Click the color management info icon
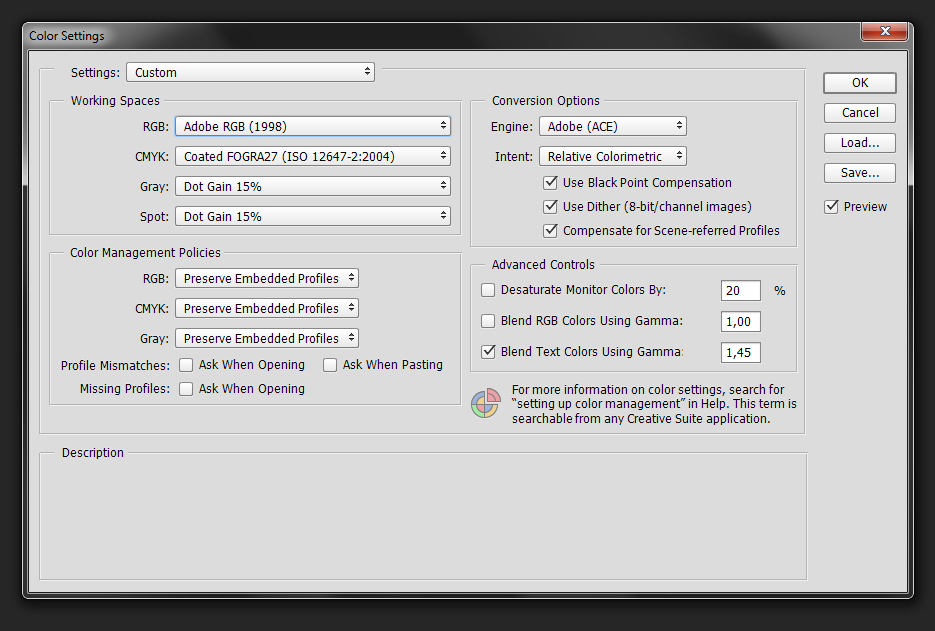Screen dimensions: 935x631 (x=485, y=404)
